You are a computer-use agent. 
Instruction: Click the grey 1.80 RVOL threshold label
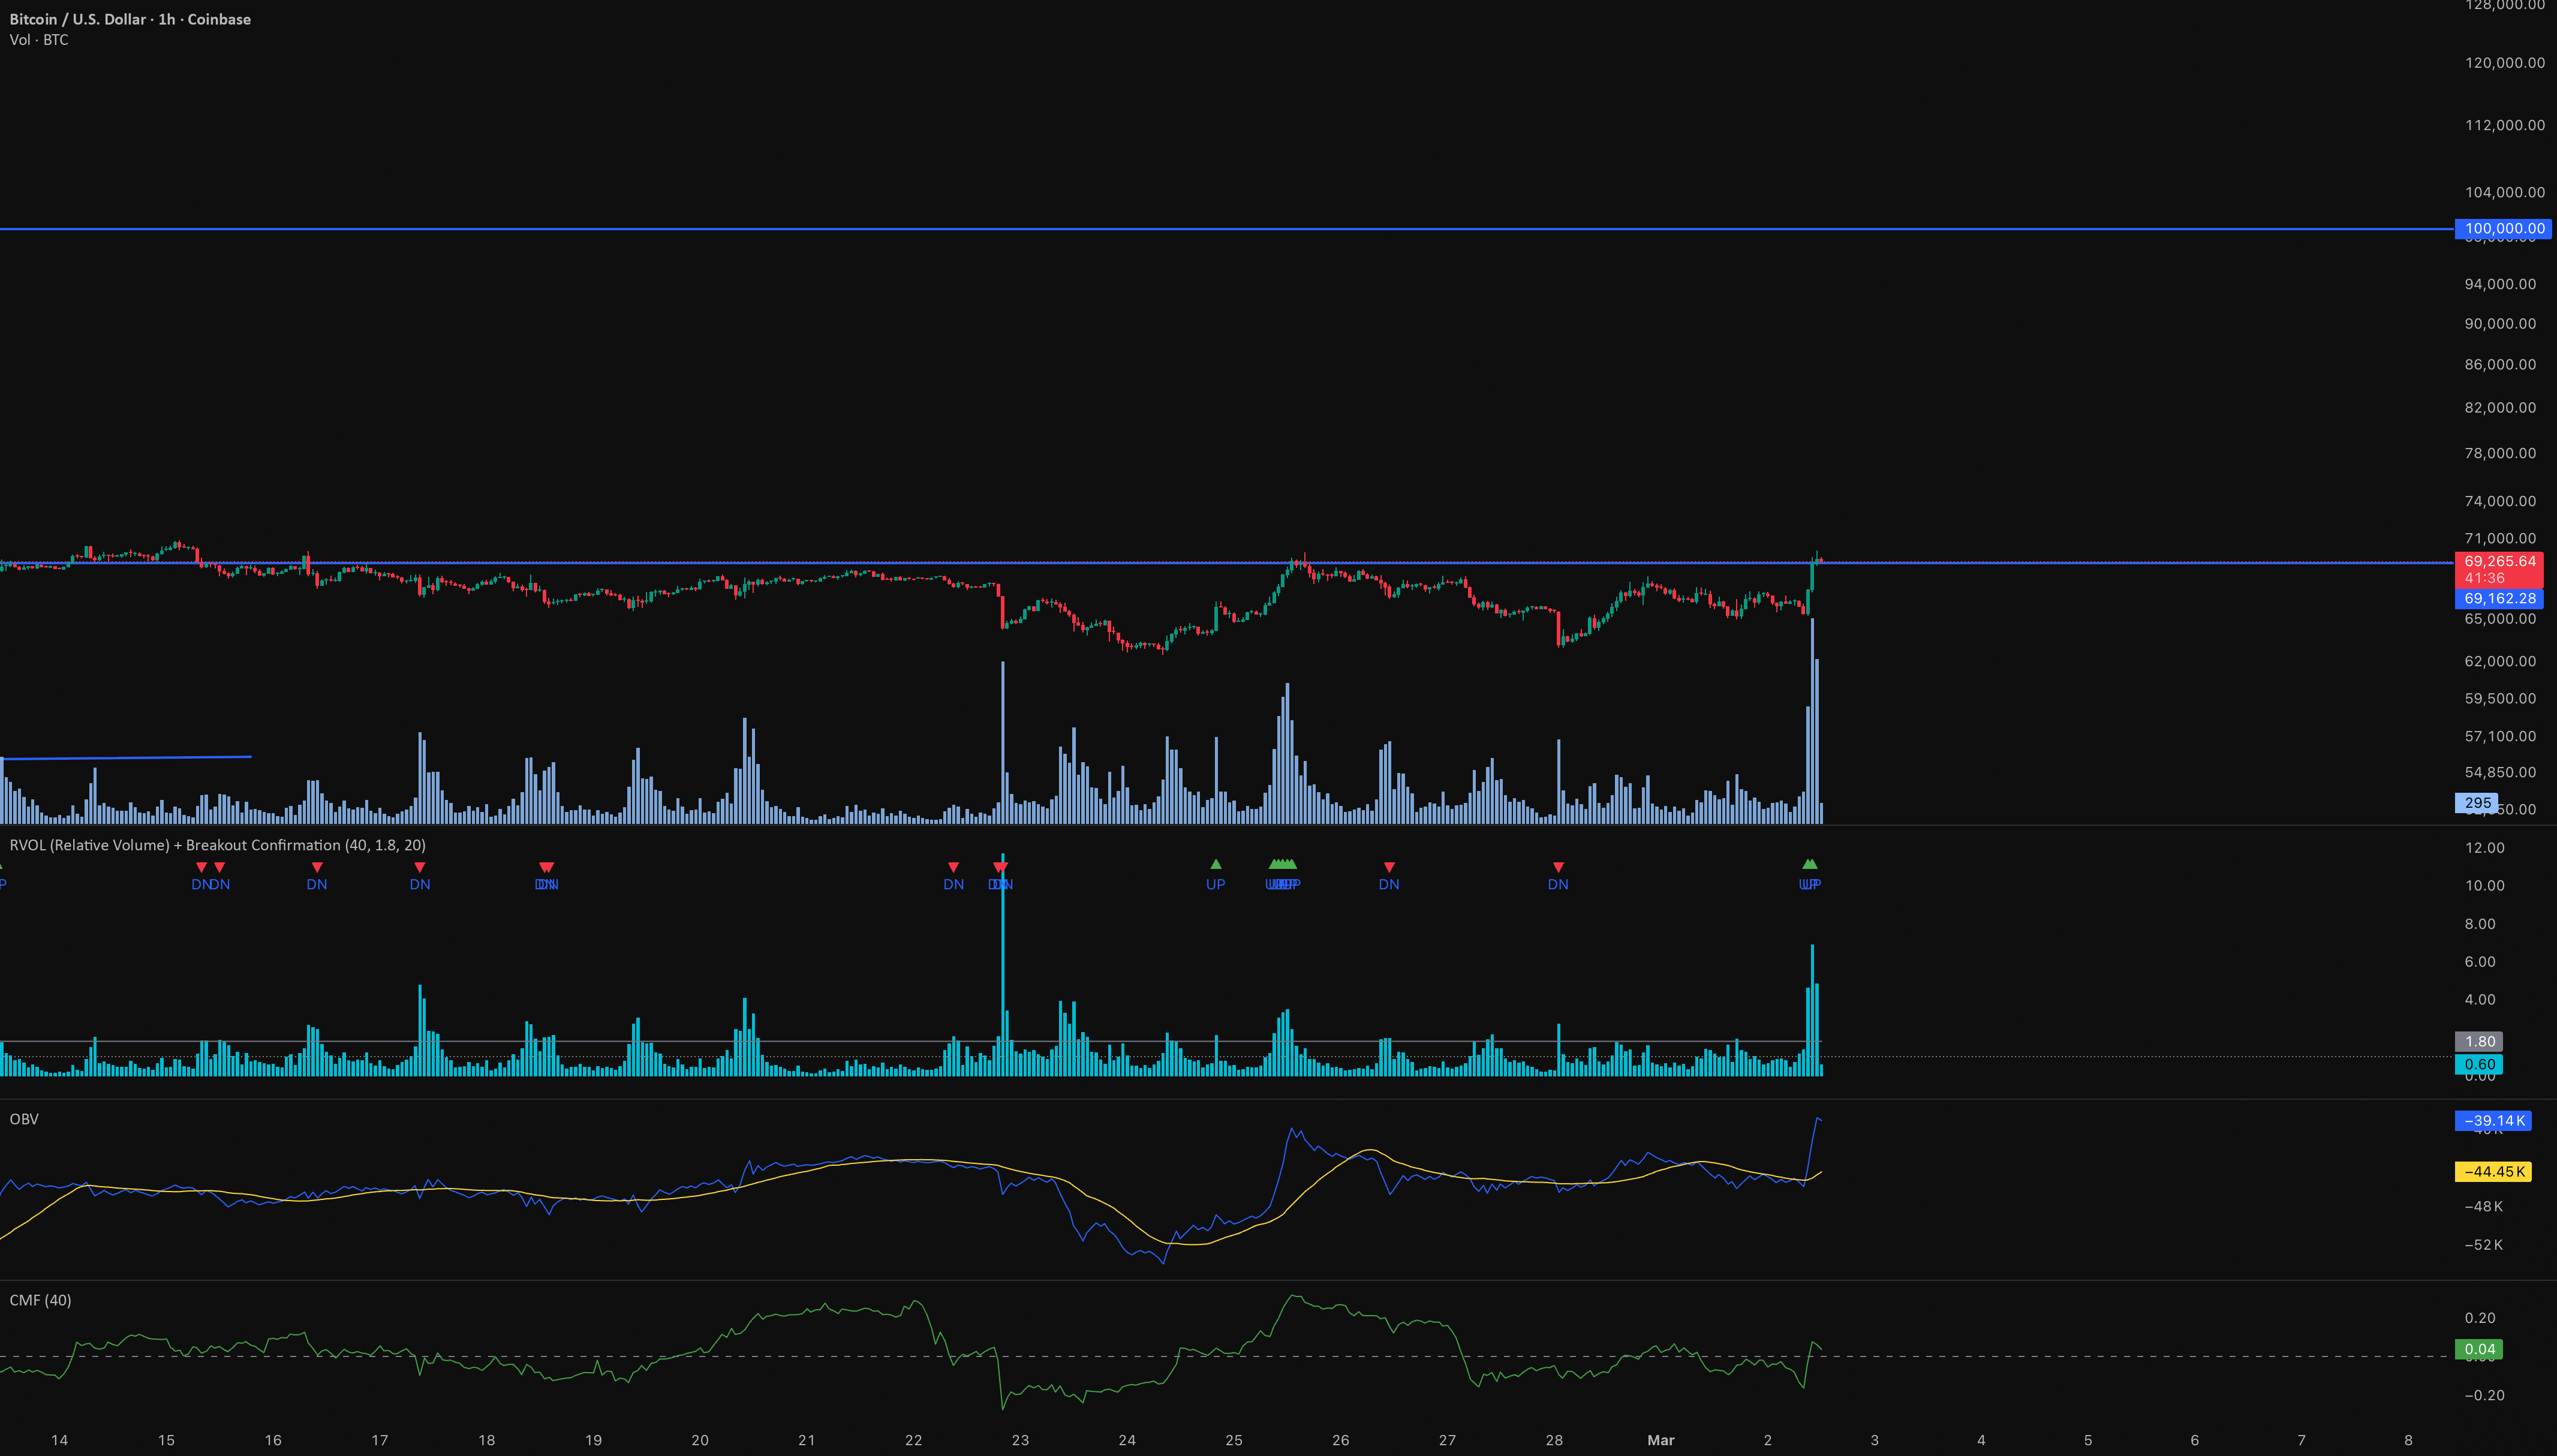(x=2479, y=1041)
